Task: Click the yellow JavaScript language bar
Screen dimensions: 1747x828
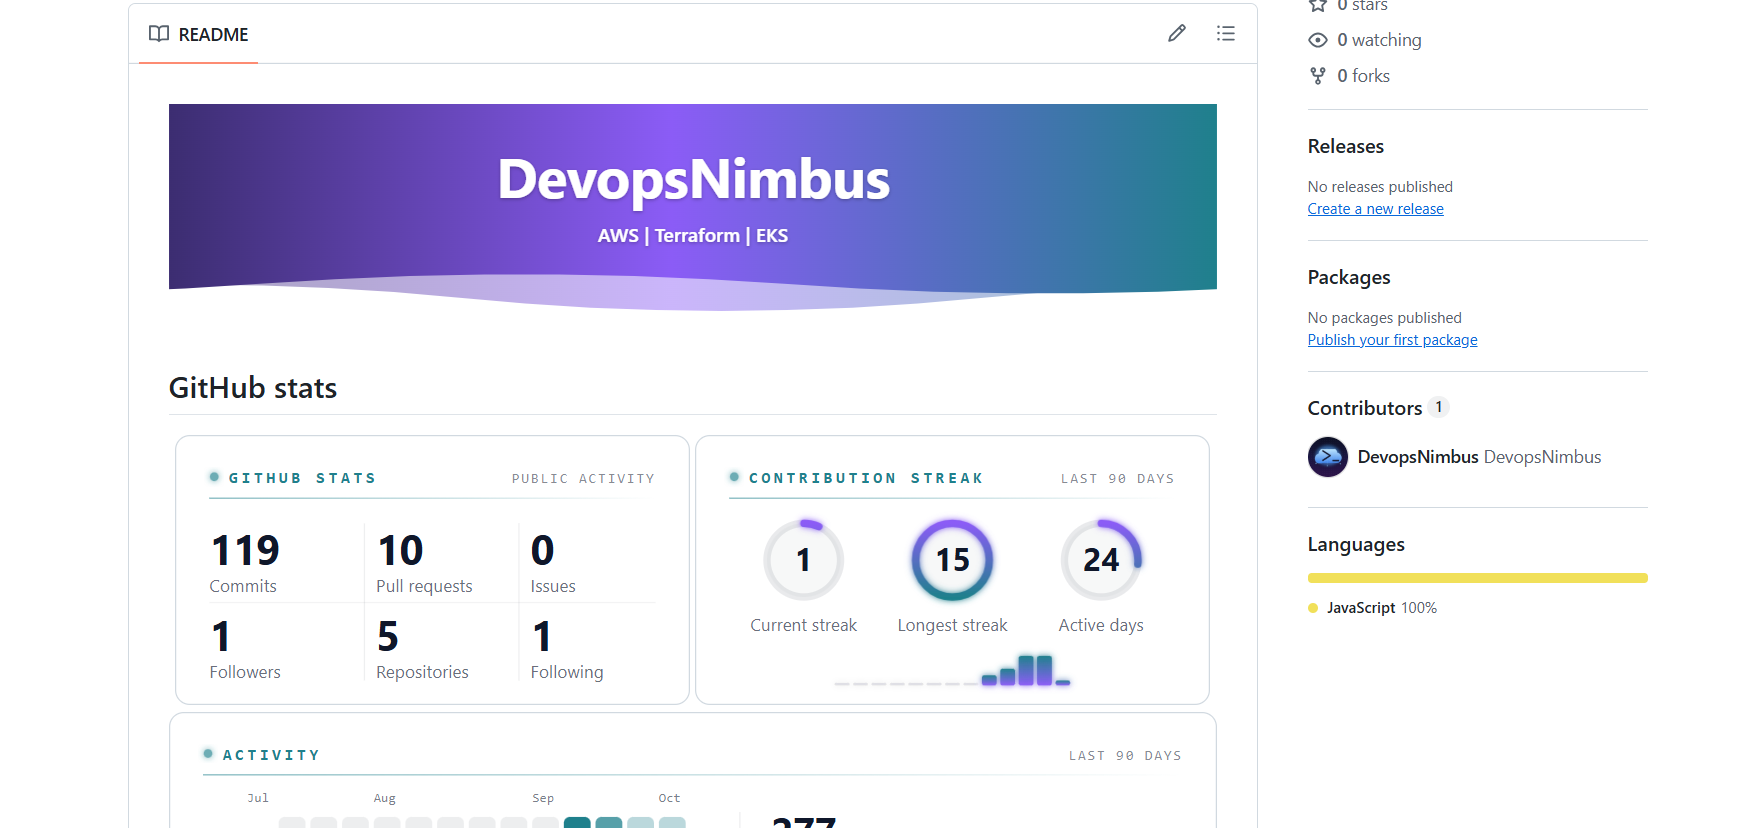Action: point(1477,578)
